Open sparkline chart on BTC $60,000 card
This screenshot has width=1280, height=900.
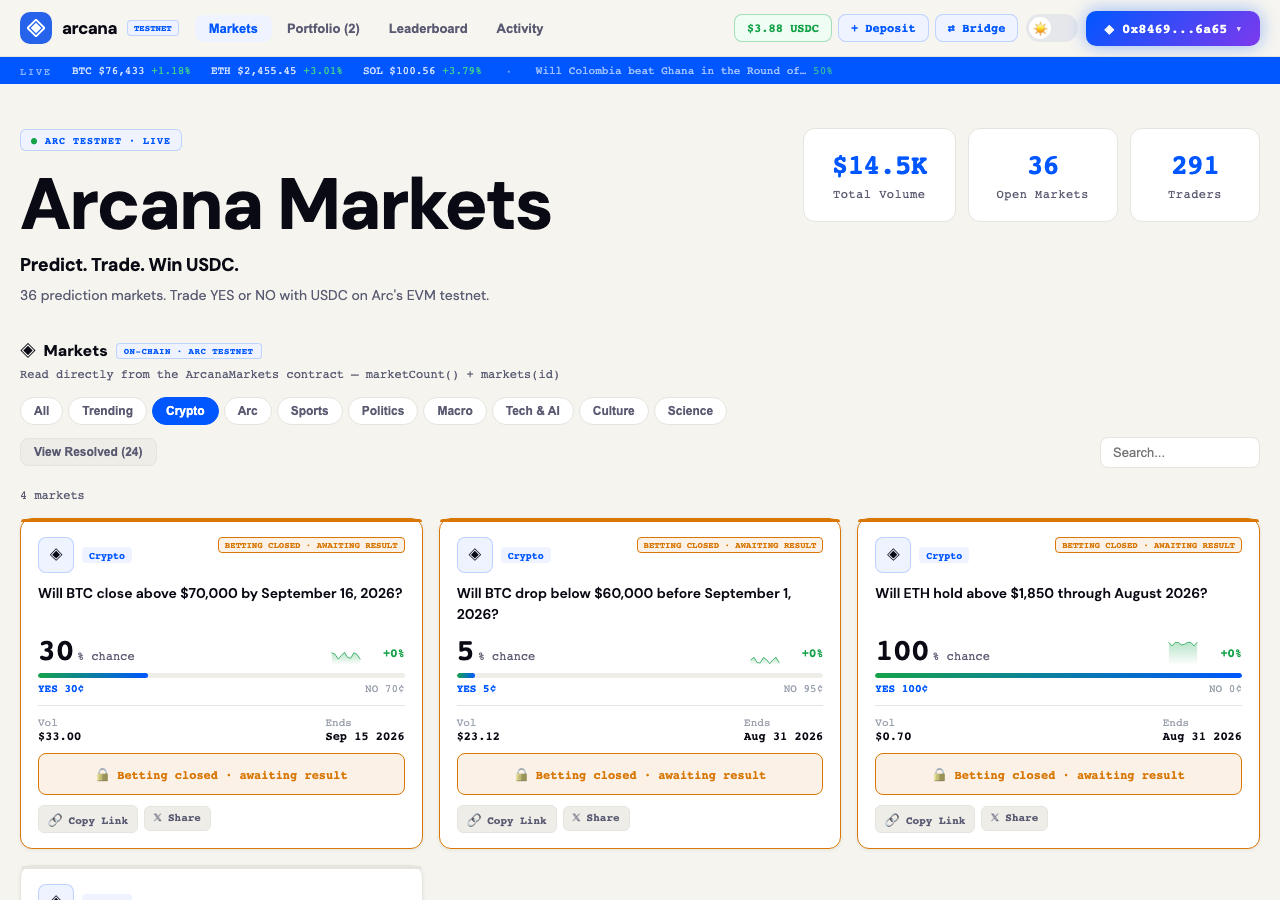[x=765, y=658]
